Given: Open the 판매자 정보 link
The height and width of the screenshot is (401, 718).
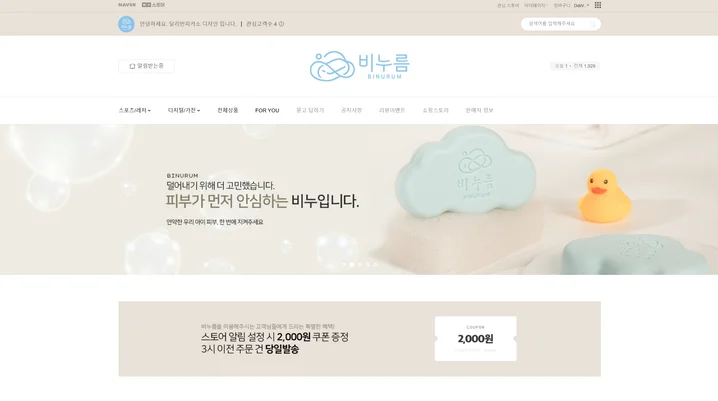Looking at the screenshot, I should [x=479, y=110].
